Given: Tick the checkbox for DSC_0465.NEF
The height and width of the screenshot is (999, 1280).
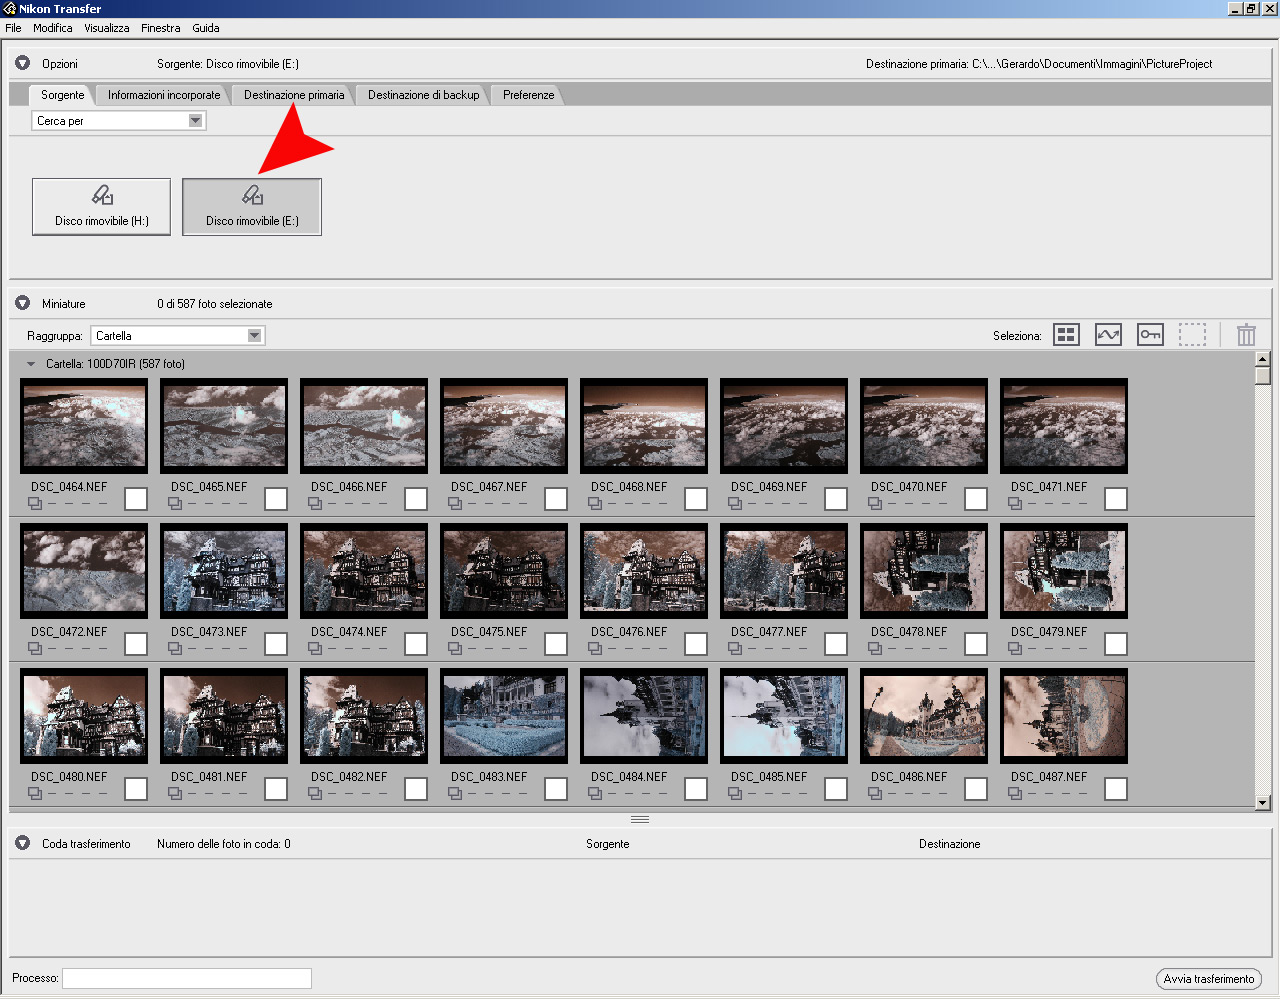Looking at the screenshot, I should click(x=276, y=498).
